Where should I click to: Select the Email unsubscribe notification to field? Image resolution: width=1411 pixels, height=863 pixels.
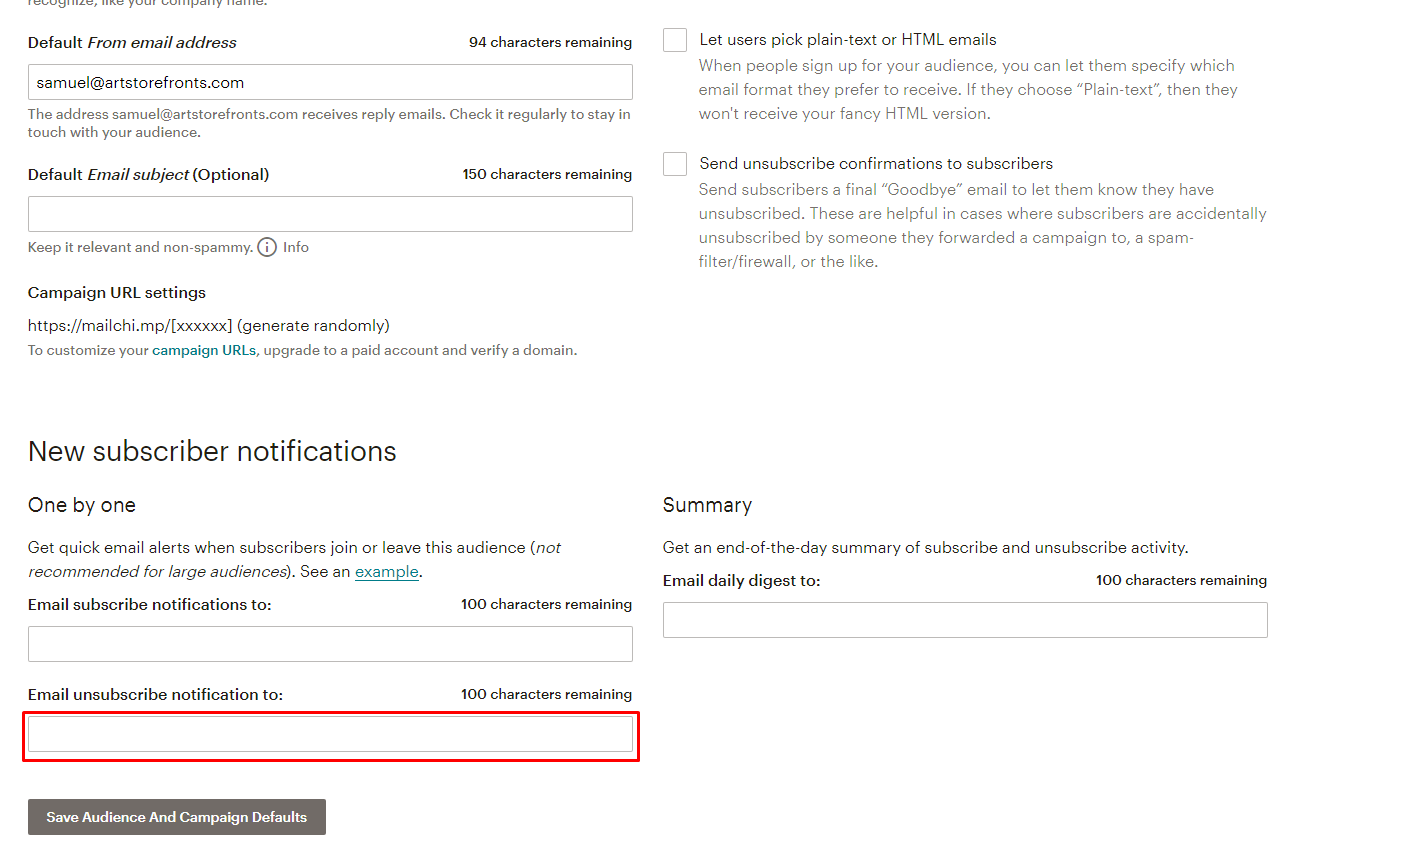coord(330,734)
